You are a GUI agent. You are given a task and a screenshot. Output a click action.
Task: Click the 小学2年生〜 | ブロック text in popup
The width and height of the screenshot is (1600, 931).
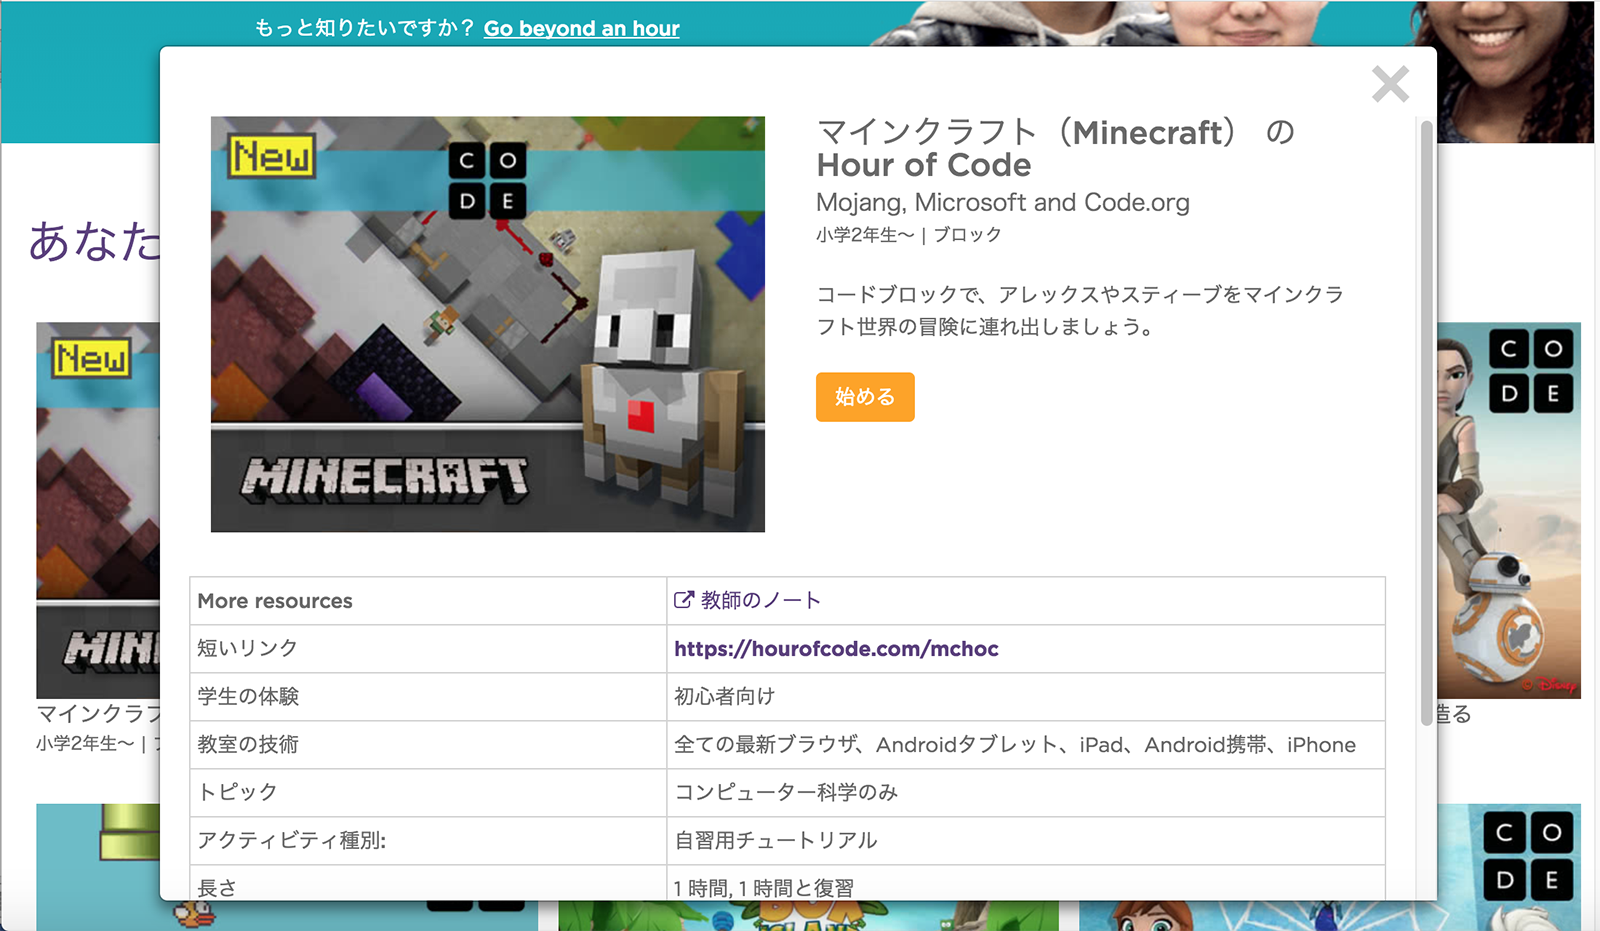point(908,235)
